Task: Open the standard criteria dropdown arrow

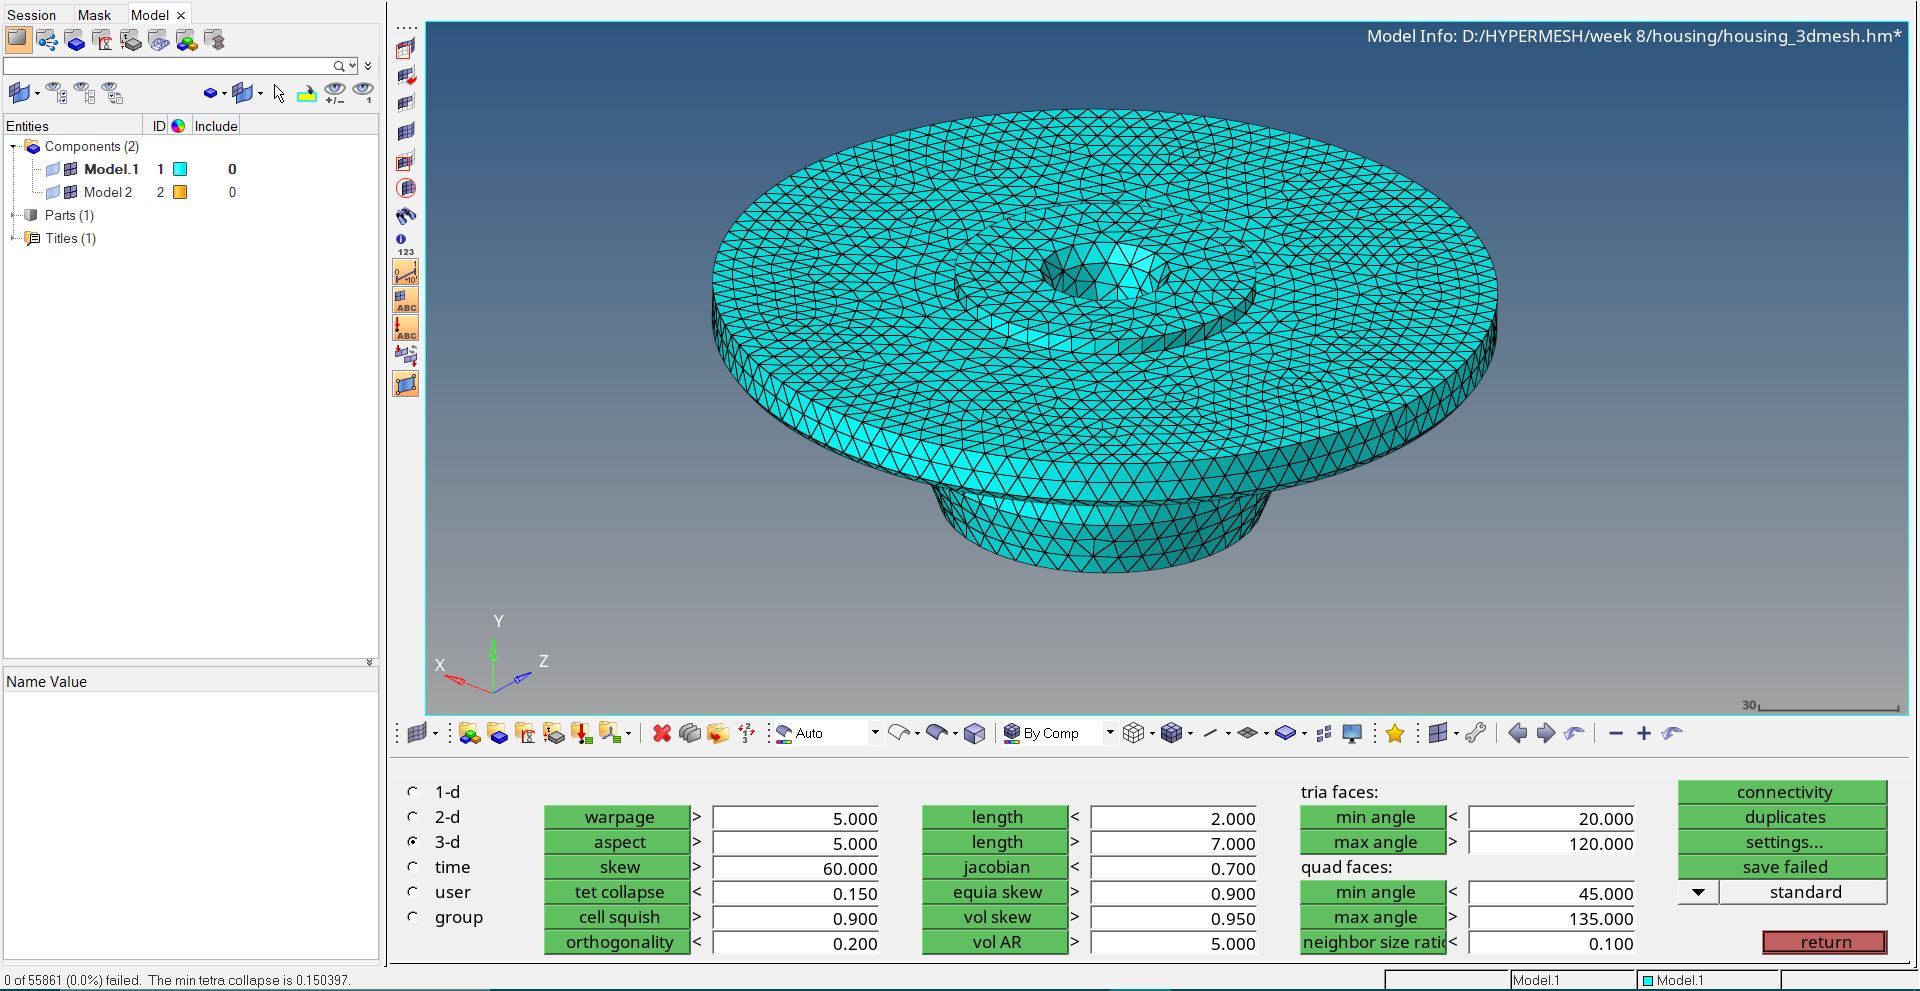Action: click(x=1697, y=892)
